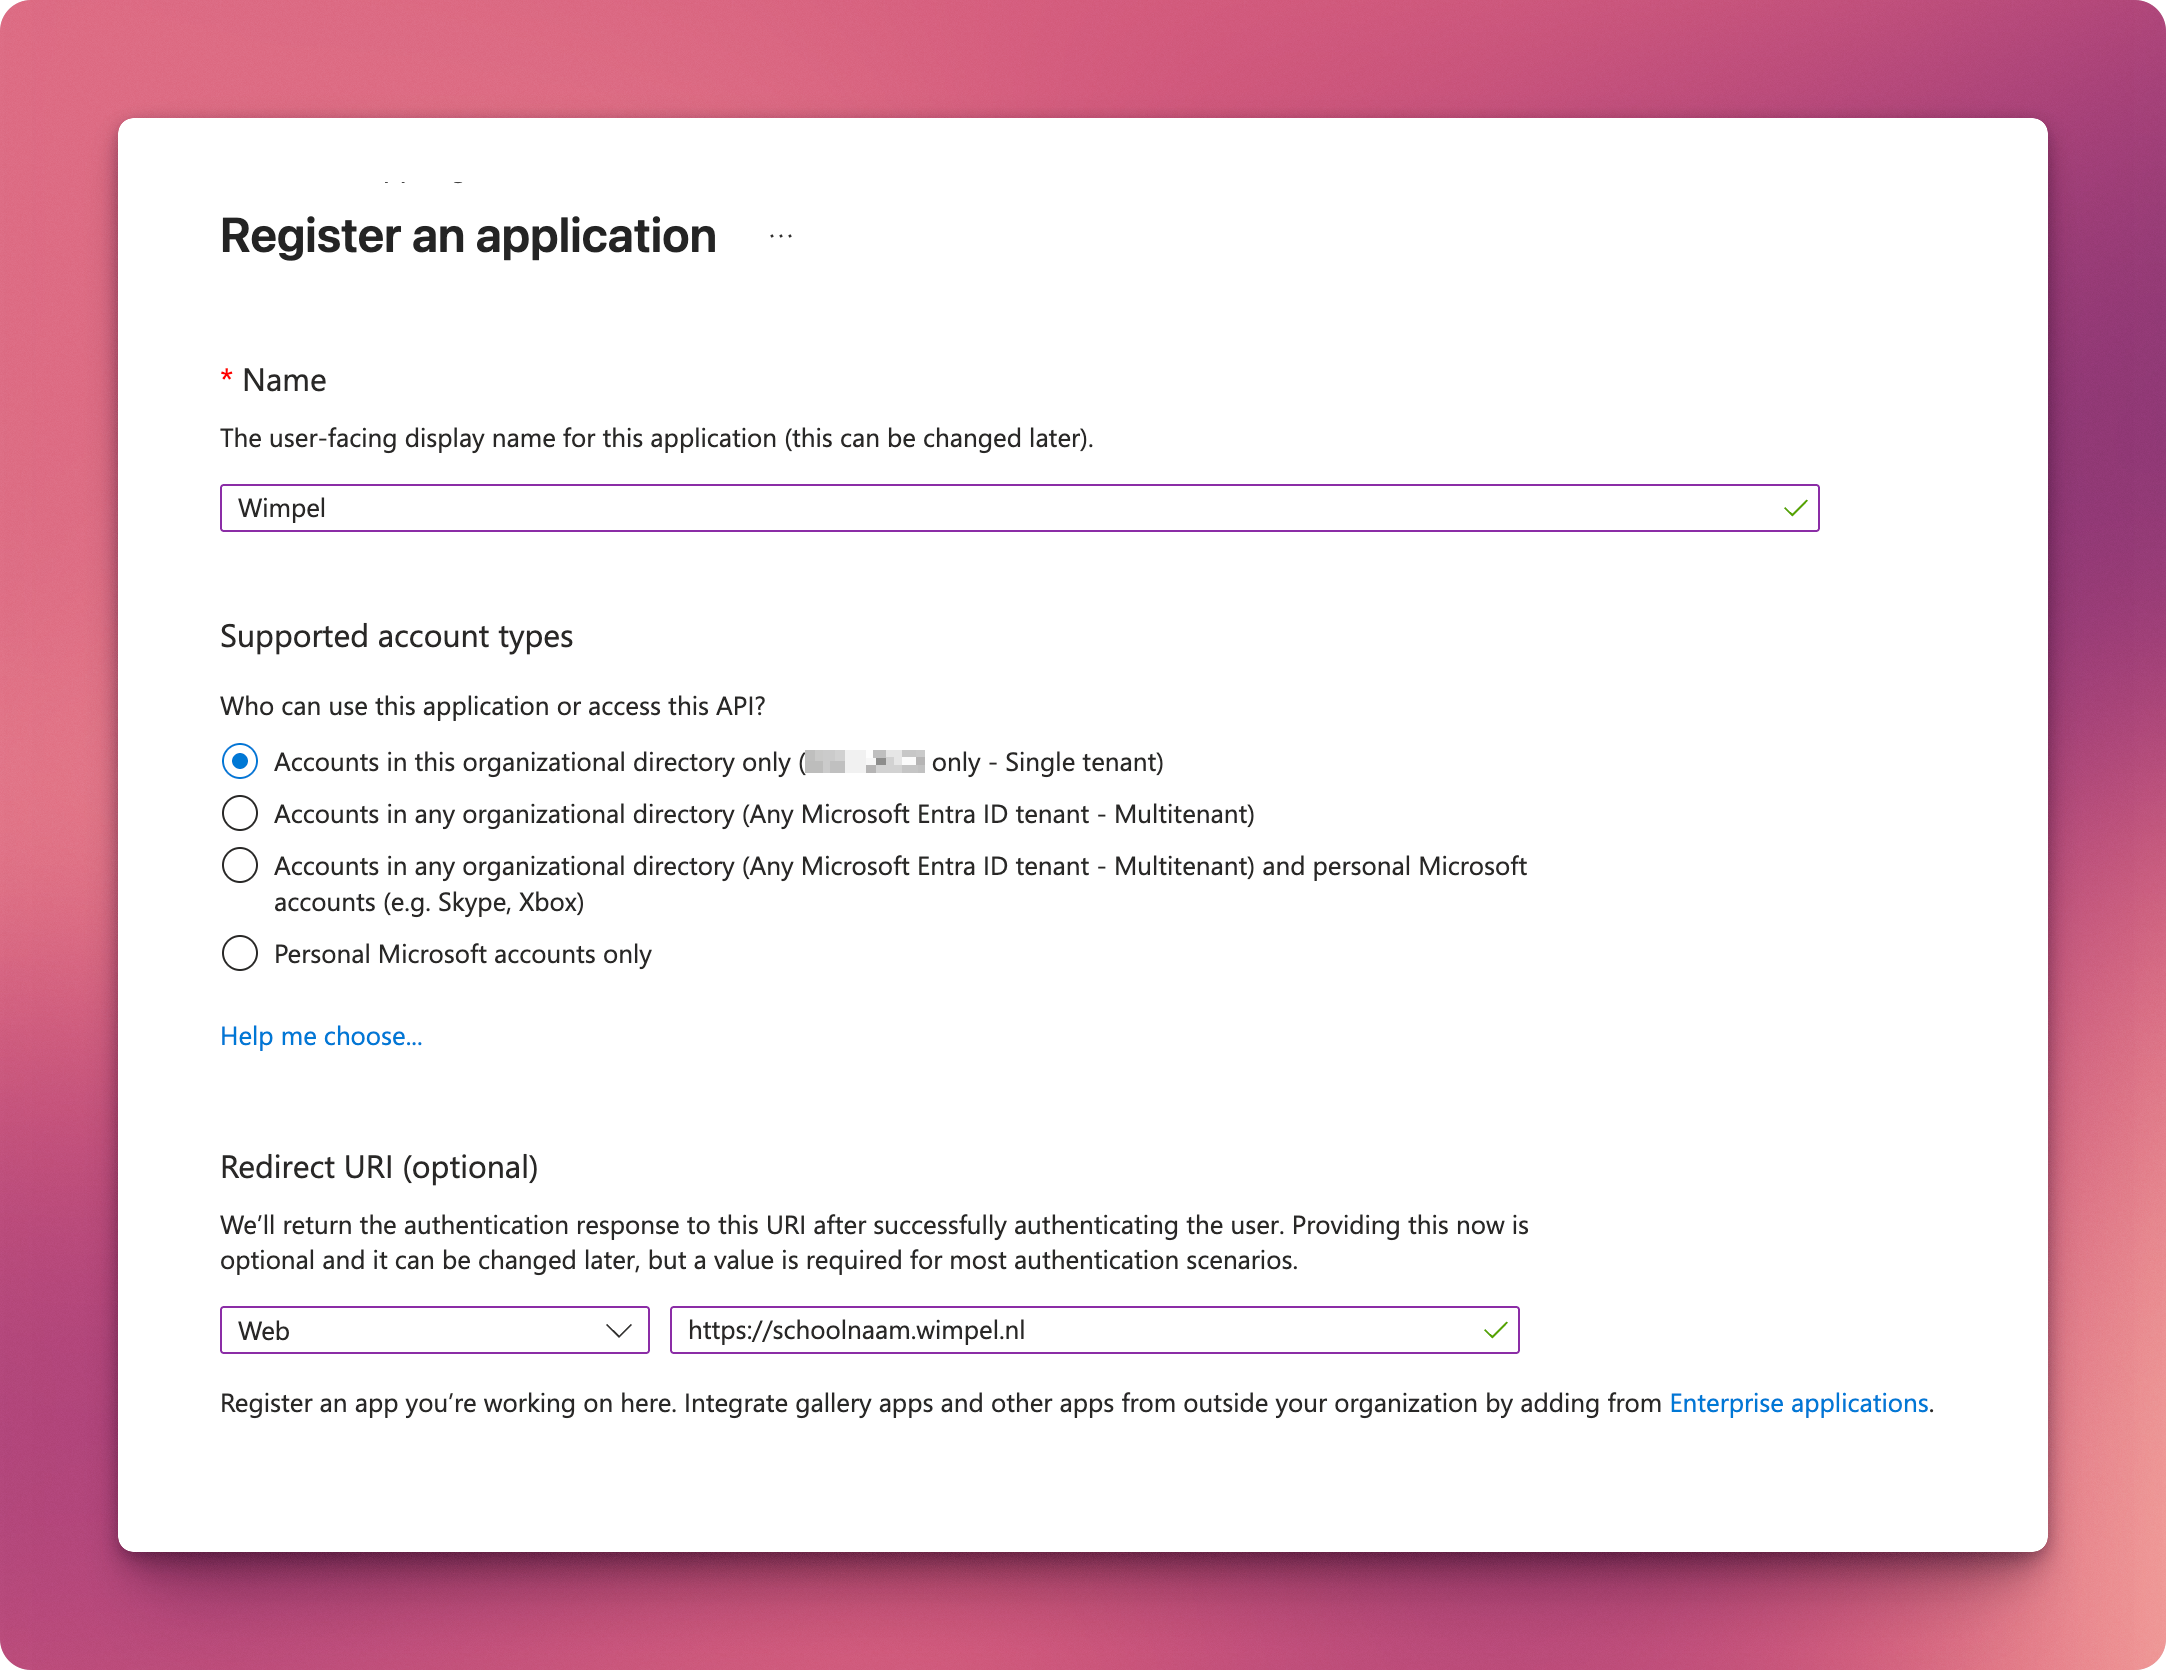The height and width of the screenshot is (1670, 2166).
Task: Click the red required asterisk before Name
Action: [x=227, y=379]
